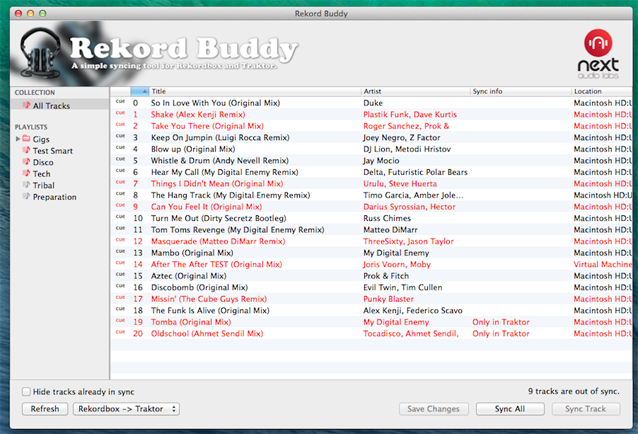Click artist Russ Chimes
Screen dimensions: 638x434
[387, 218]
